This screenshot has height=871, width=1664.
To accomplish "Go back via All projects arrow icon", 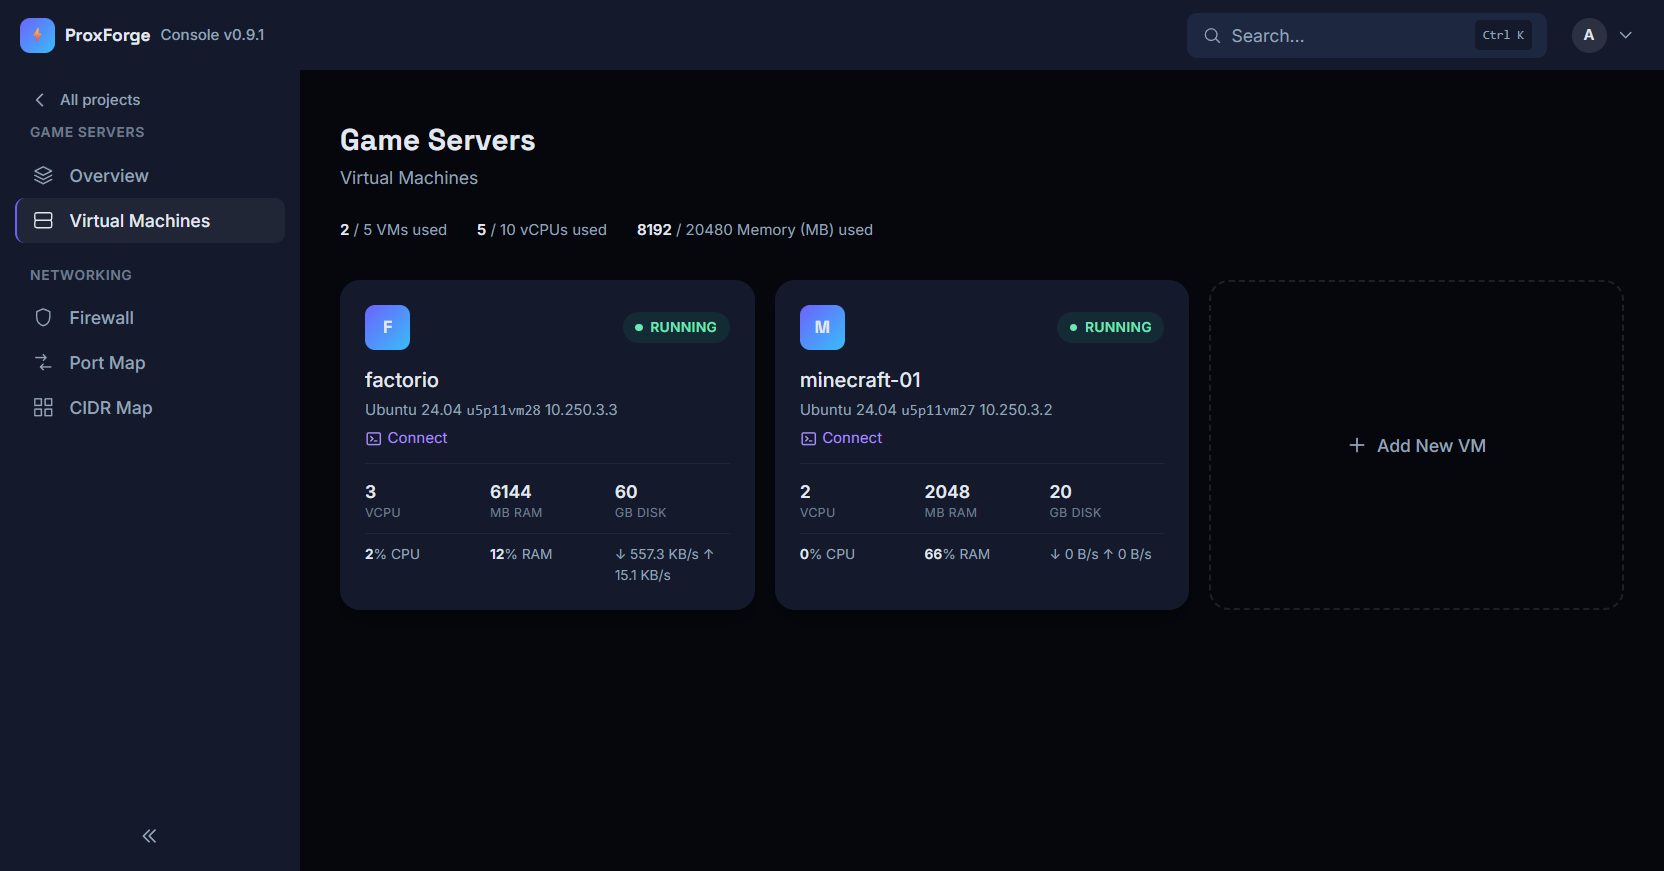I will pyautogui.click(x=40, y=100).
